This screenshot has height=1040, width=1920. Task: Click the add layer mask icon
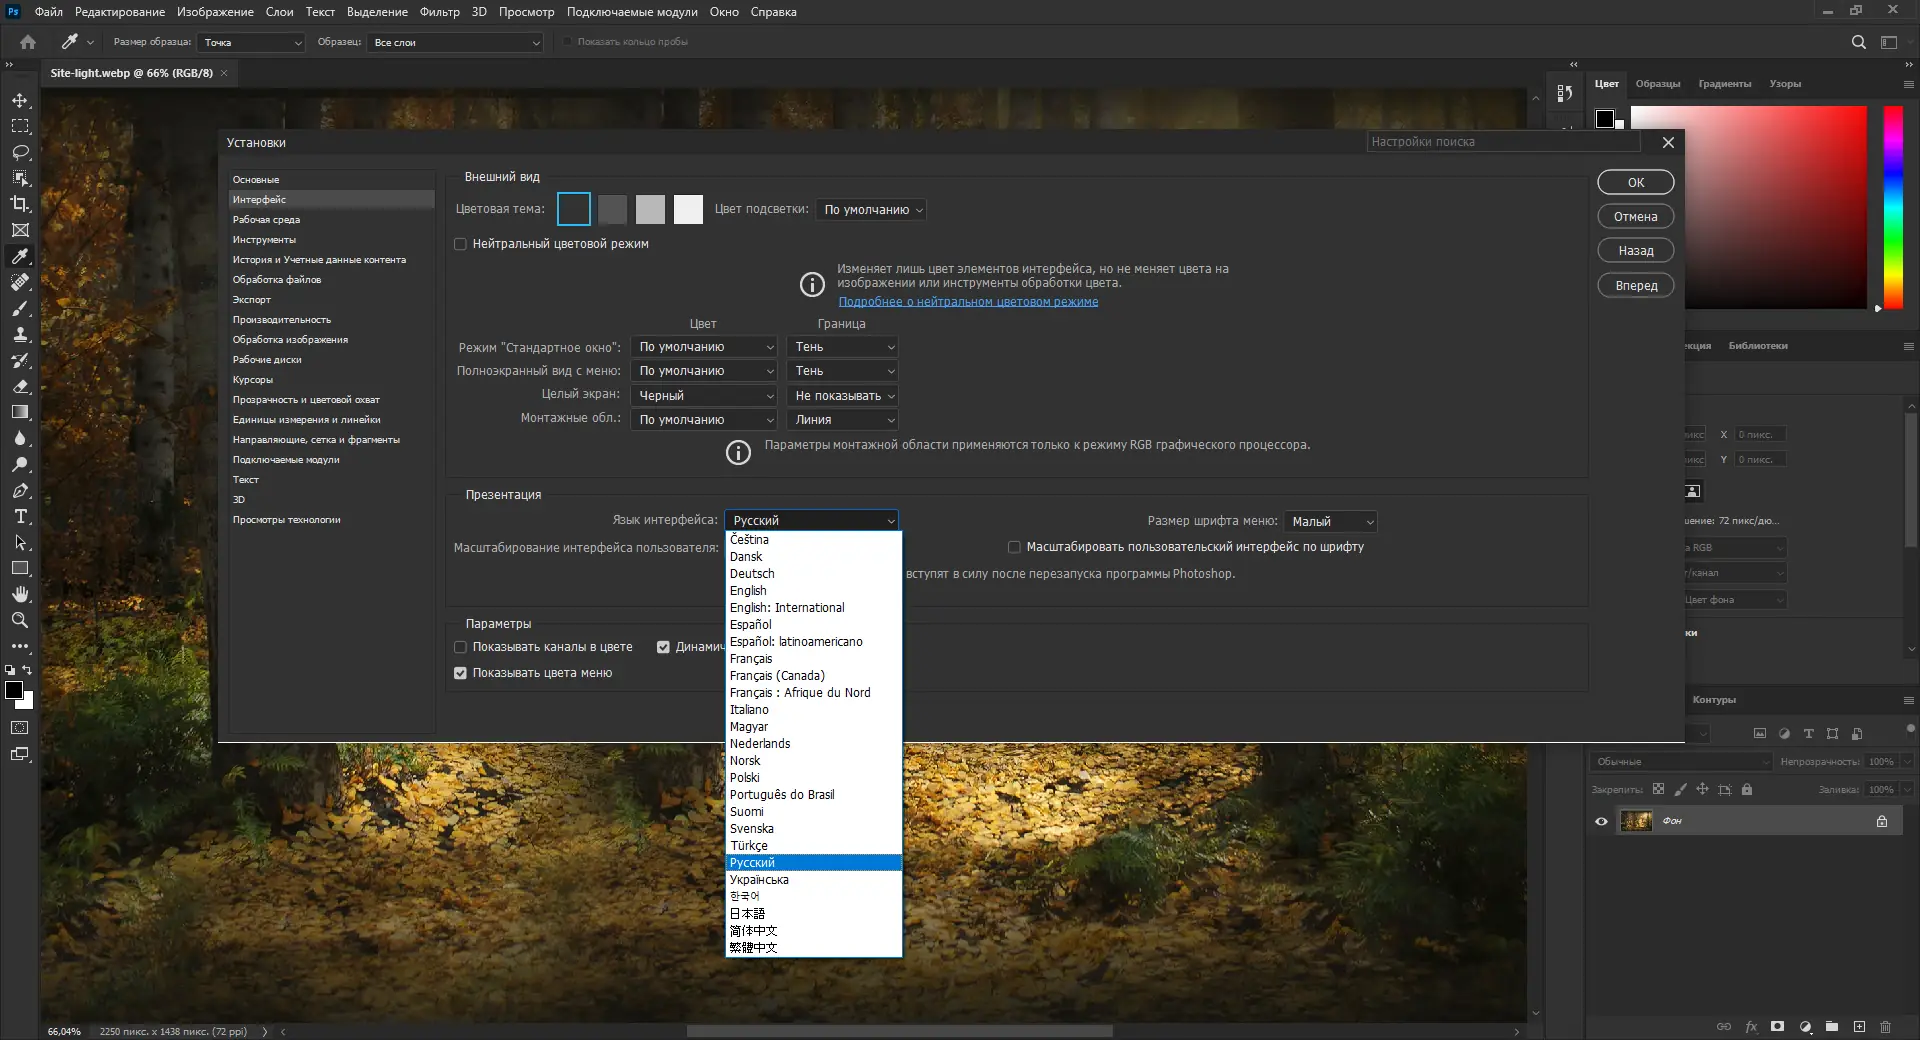[1777, 1026]
